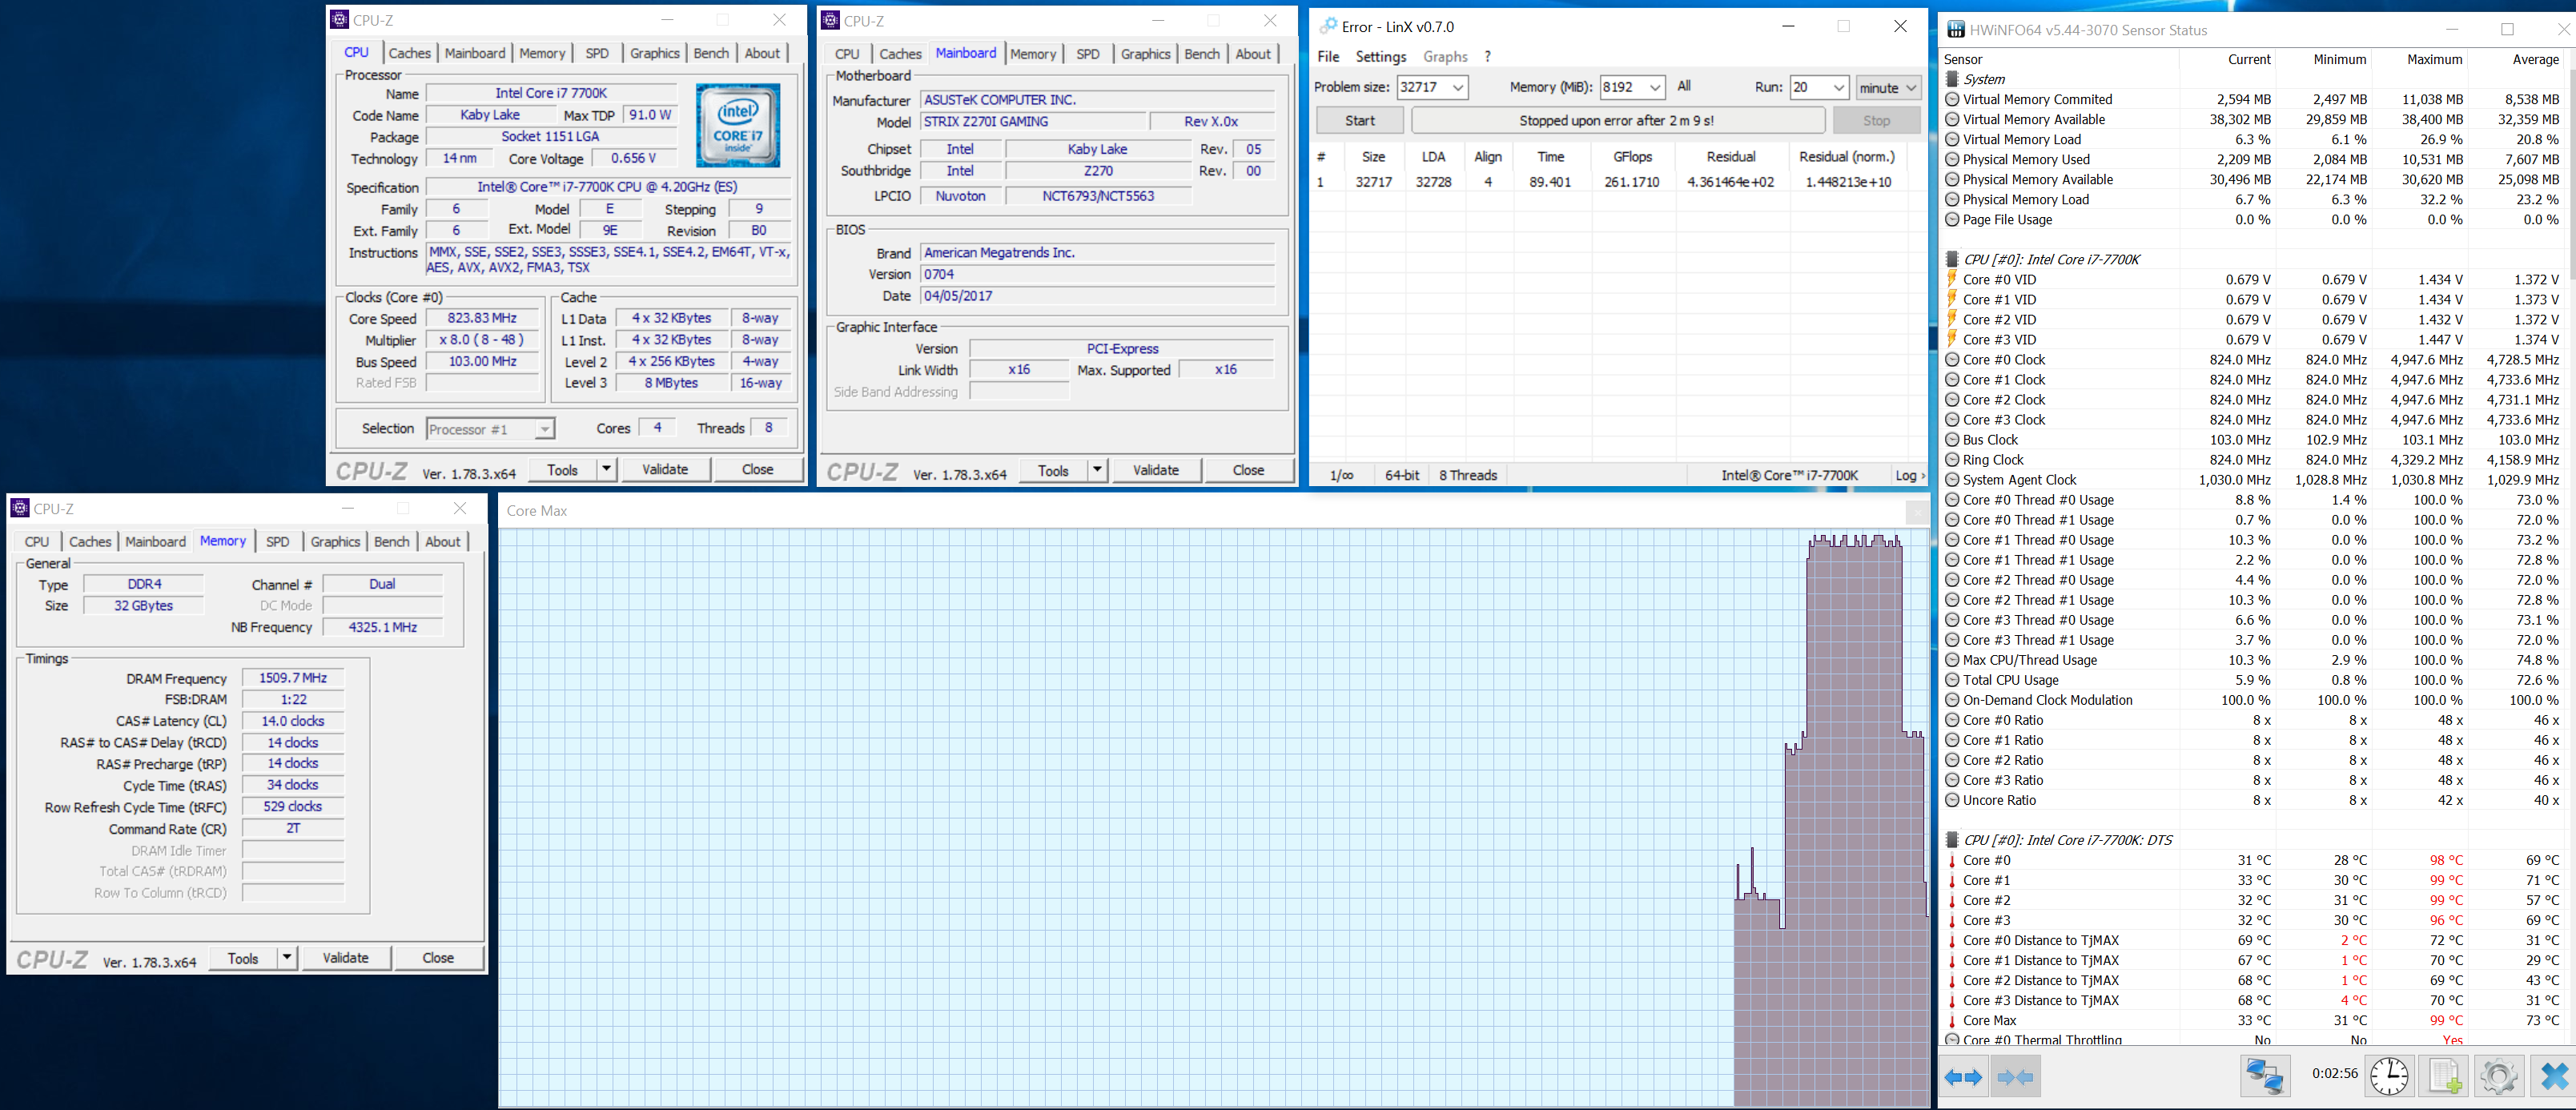This screenshot has width=2576, height=1110.
Task: Click the Core Max thermometer icon
Action: click(x=1952, y=1020)
